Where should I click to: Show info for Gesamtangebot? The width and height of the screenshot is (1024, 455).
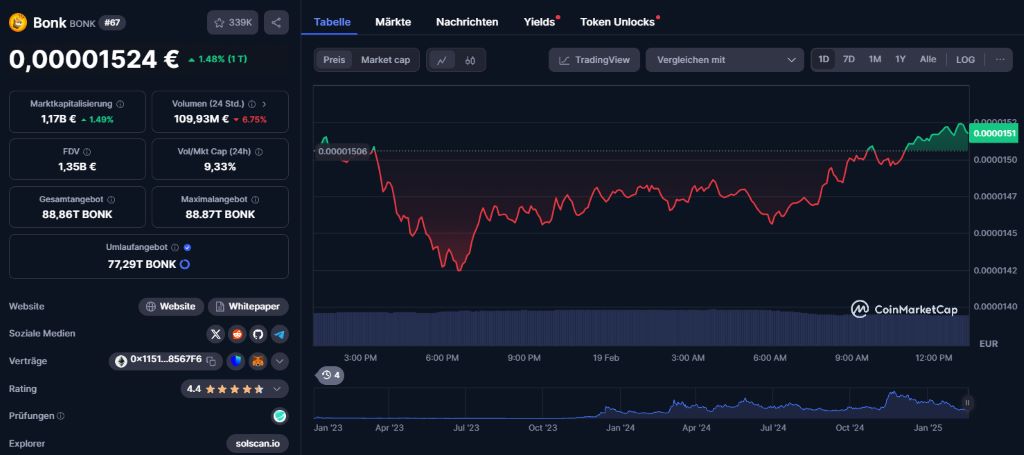111,200
